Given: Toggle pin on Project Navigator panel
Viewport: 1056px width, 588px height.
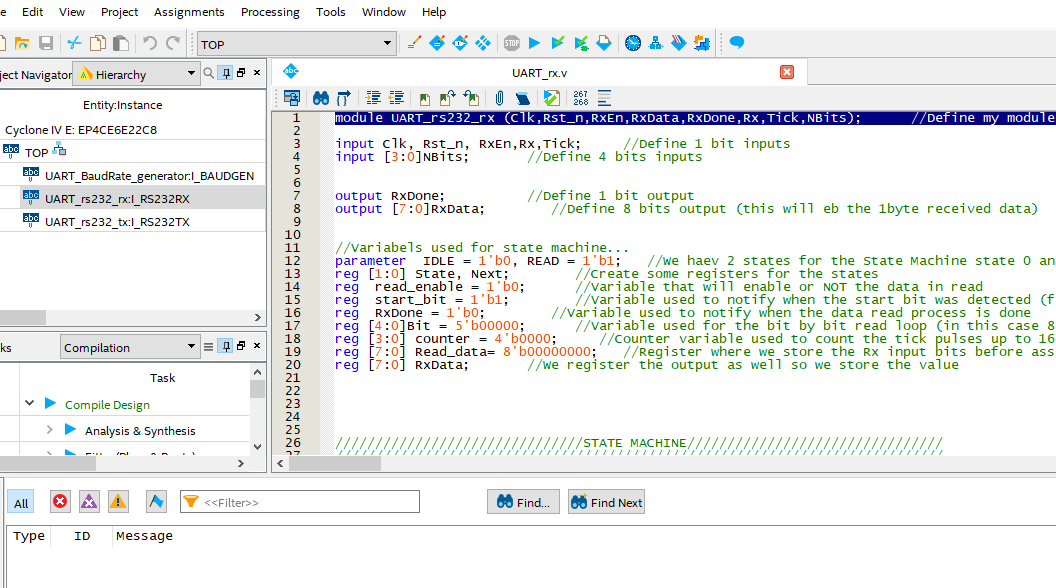Looking at the screenshot, I should (x=226, y=73).
